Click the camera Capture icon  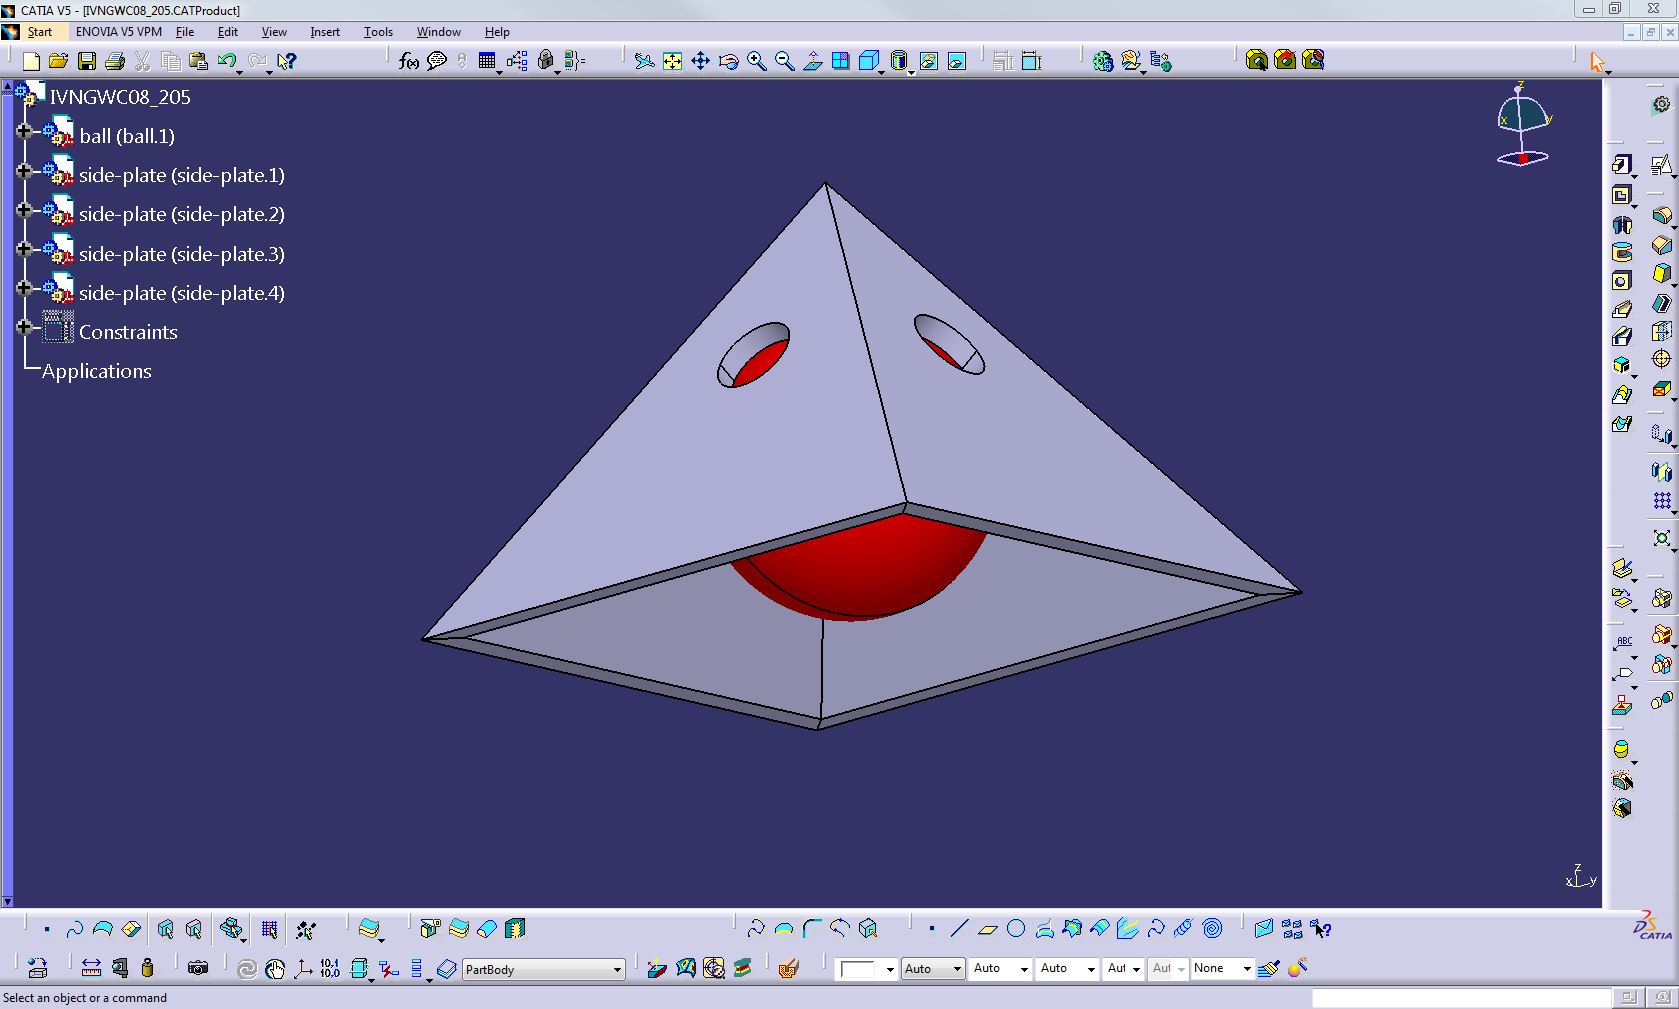pos(198,968)
